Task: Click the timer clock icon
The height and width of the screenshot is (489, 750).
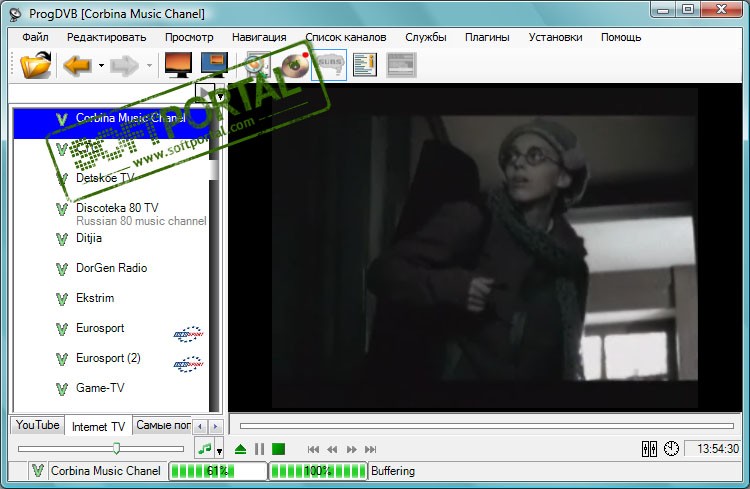Action: pos(672,449)
